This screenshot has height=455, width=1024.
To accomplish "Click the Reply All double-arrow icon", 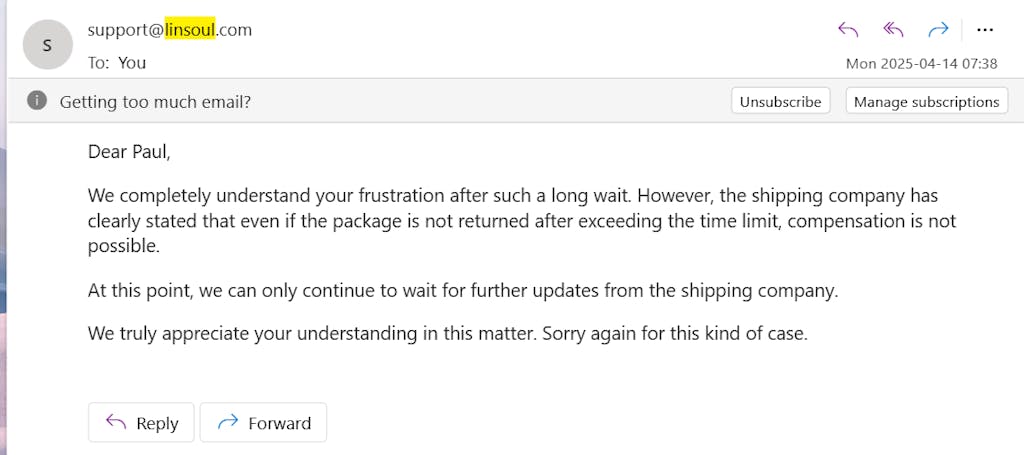I will tap(894, 29).
